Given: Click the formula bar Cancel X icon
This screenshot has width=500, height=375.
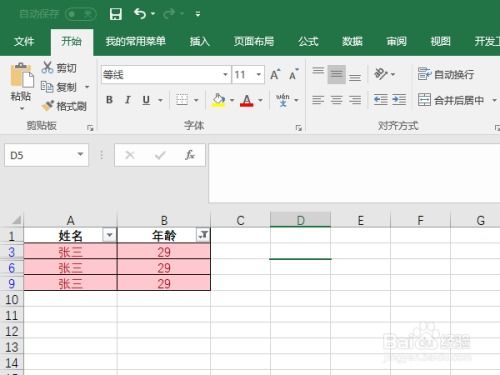Looking at the screenshot, I should 130,155.
